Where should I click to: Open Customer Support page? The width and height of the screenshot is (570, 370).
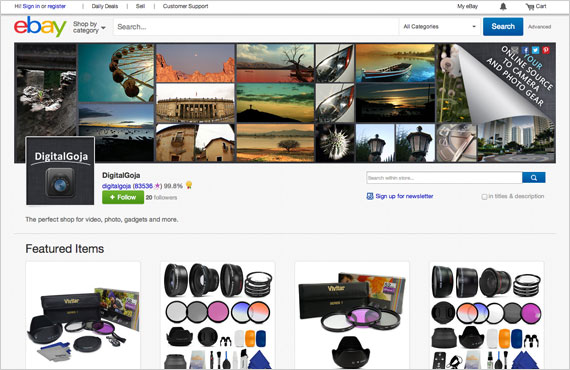[185, 6]
